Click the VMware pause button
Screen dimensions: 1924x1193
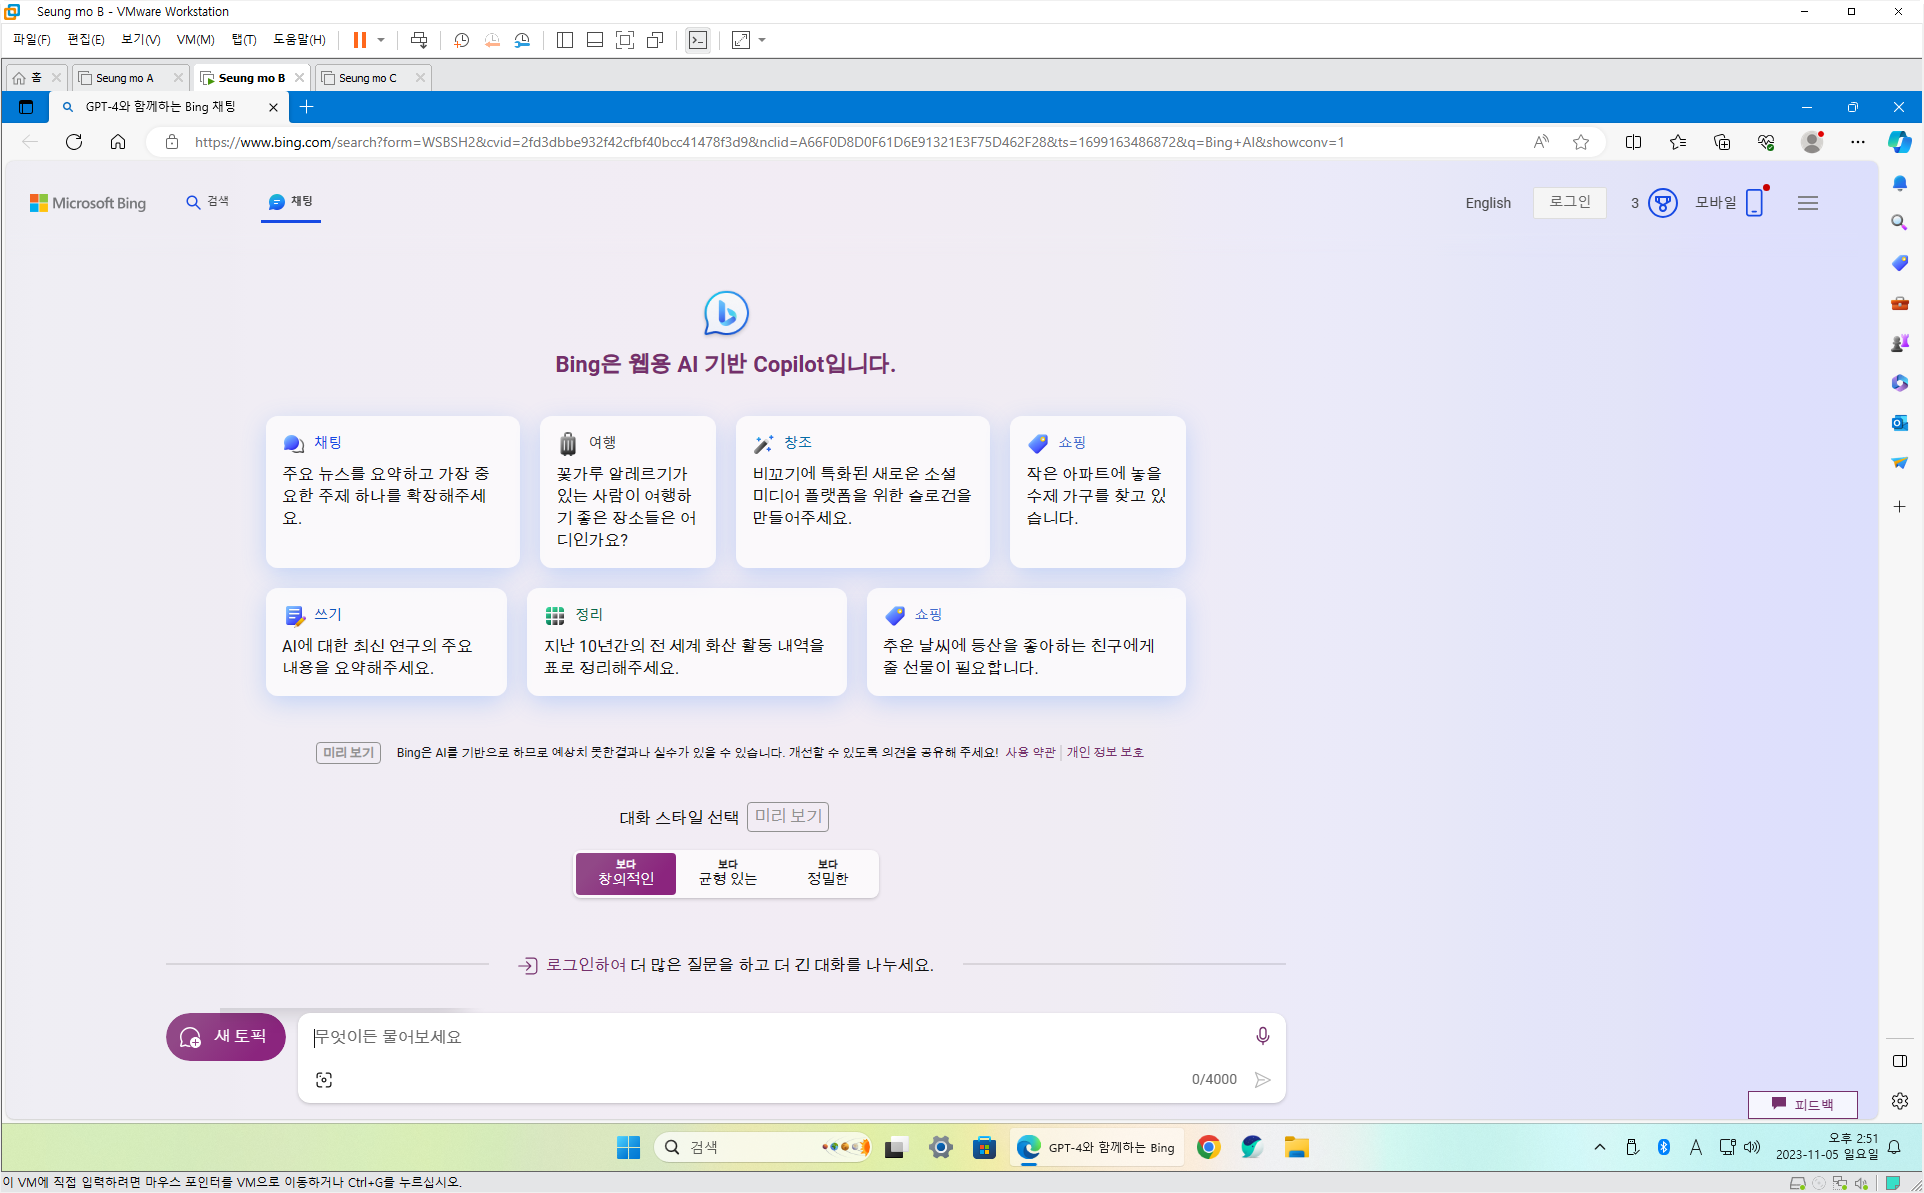click(359, 40)
